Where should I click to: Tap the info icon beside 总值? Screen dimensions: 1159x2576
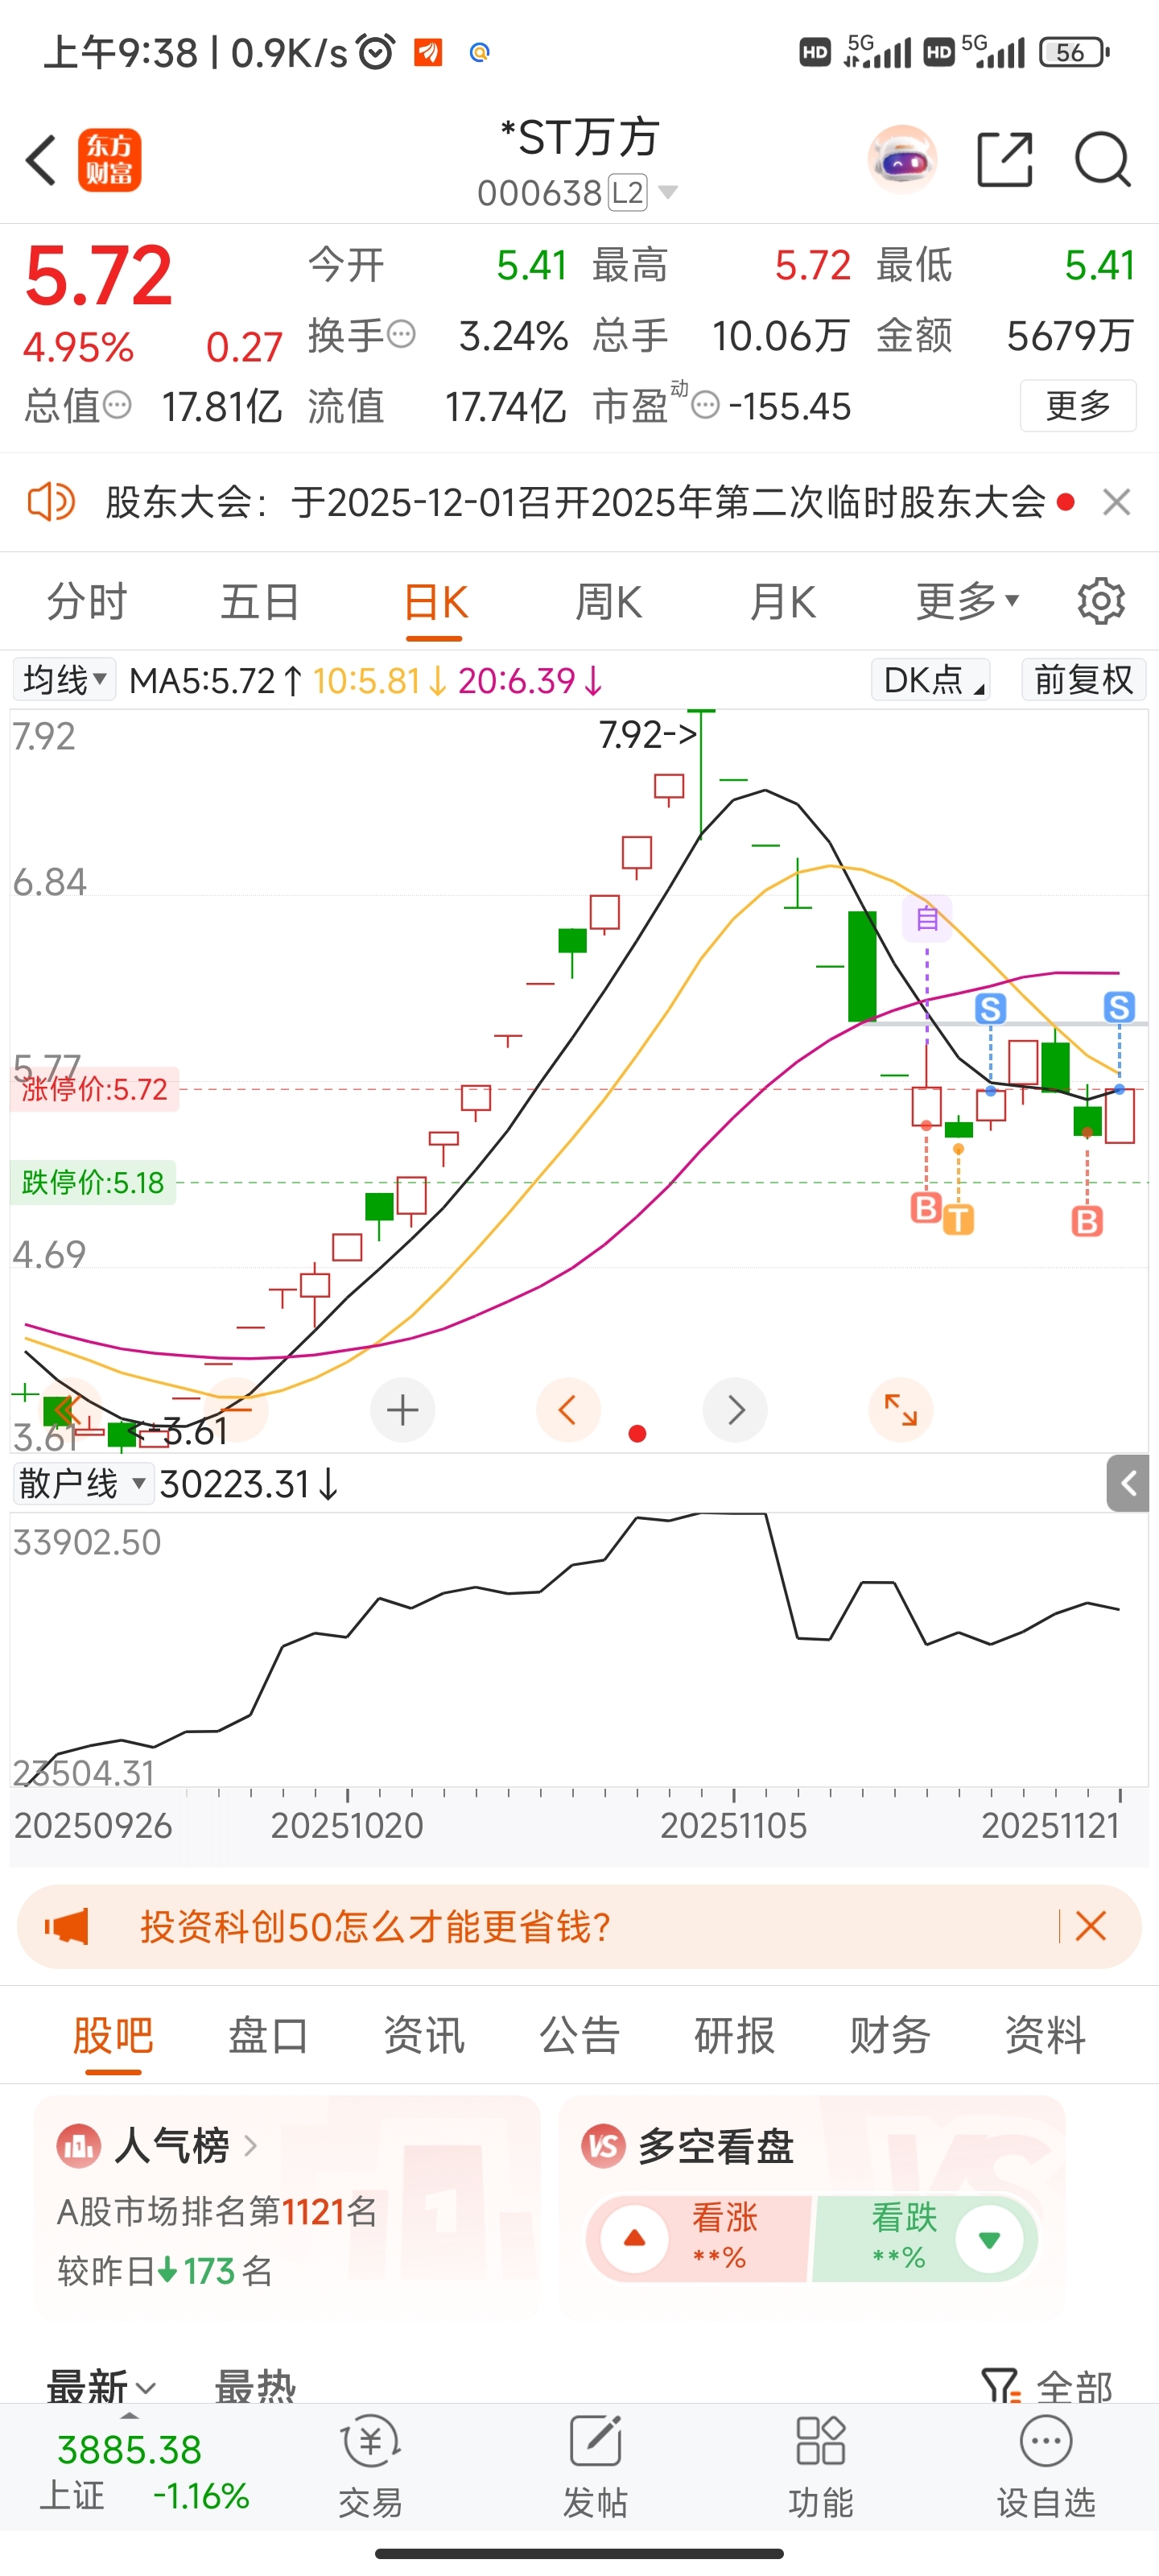click(117, 405)
